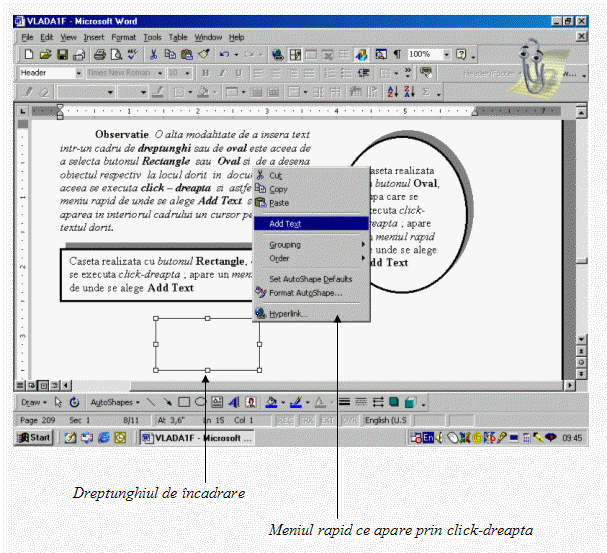Image resolution: width=607 pixels, height=553 pixels.
Task: Toggle the Drawing toolbar icon
Action: pyautogui.click(x=361, y=55)
